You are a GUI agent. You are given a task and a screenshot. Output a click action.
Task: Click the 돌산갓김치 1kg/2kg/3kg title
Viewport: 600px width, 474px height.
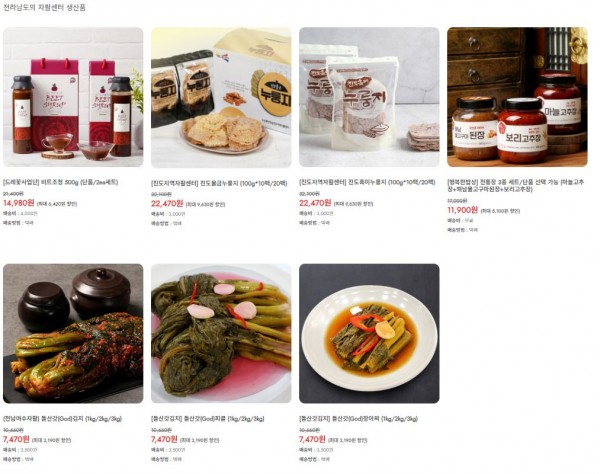(62, 419)
